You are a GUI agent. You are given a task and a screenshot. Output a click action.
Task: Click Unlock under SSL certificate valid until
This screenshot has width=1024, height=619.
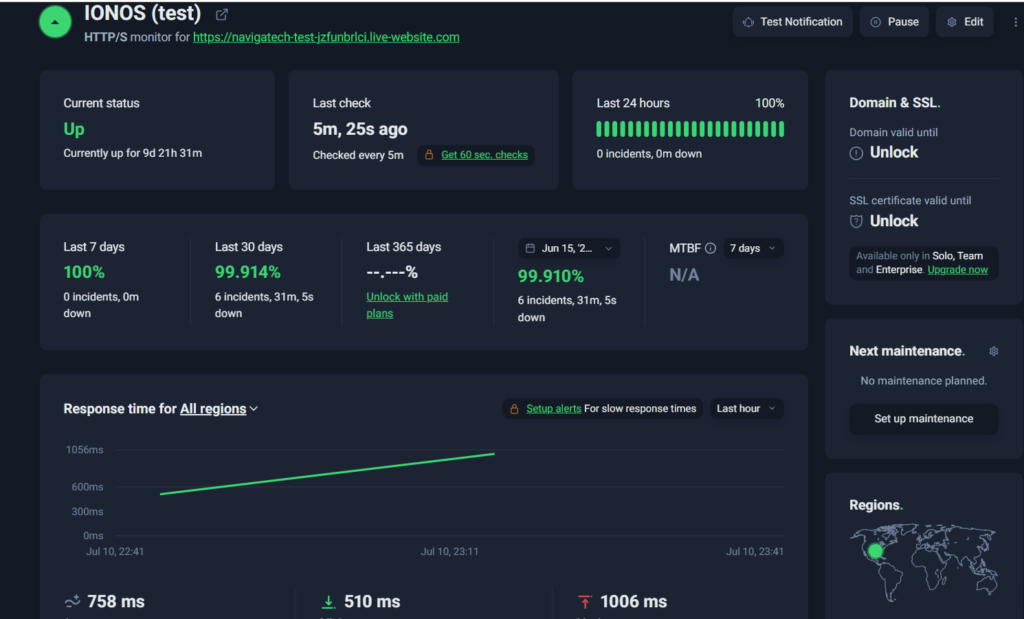point(893,221)
